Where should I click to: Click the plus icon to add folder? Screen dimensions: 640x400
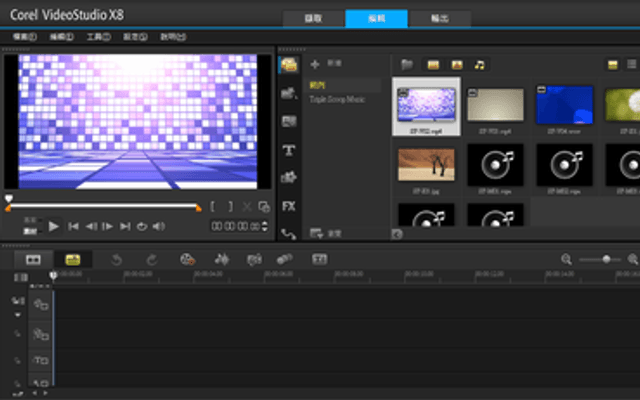(x=315, y=64)
